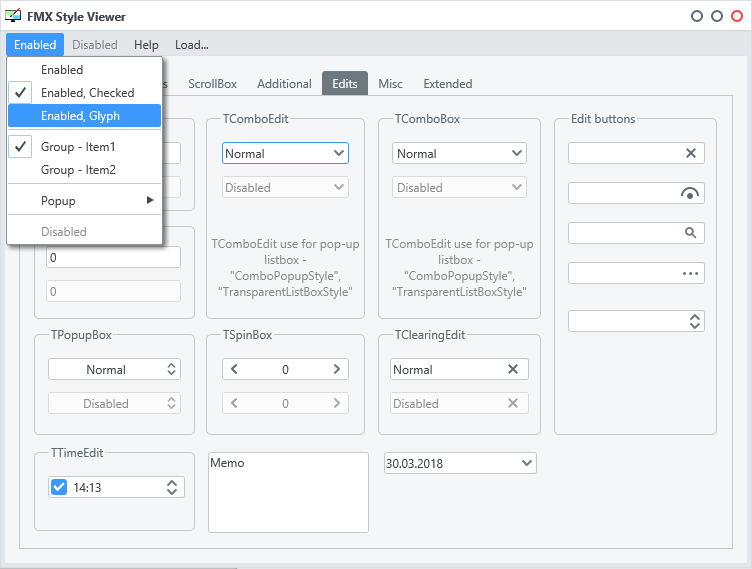
Task: Switch to the ScrollBox tab
Action: (x=212, y=83)
